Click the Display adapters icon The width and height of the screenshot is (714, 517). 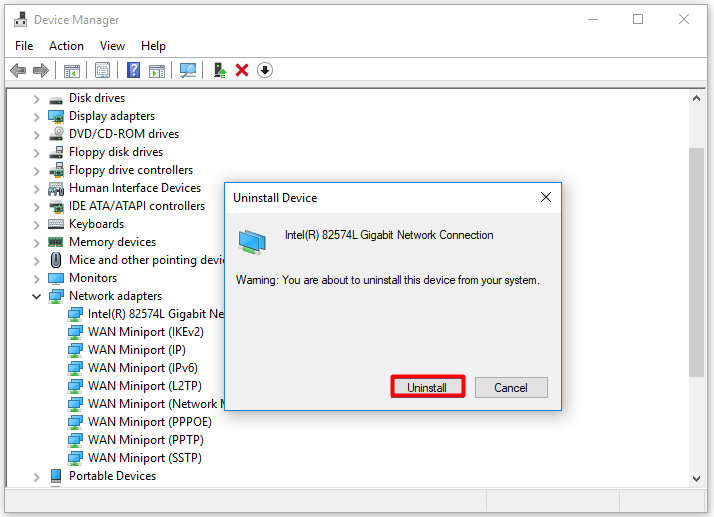[x=56, y=117]
